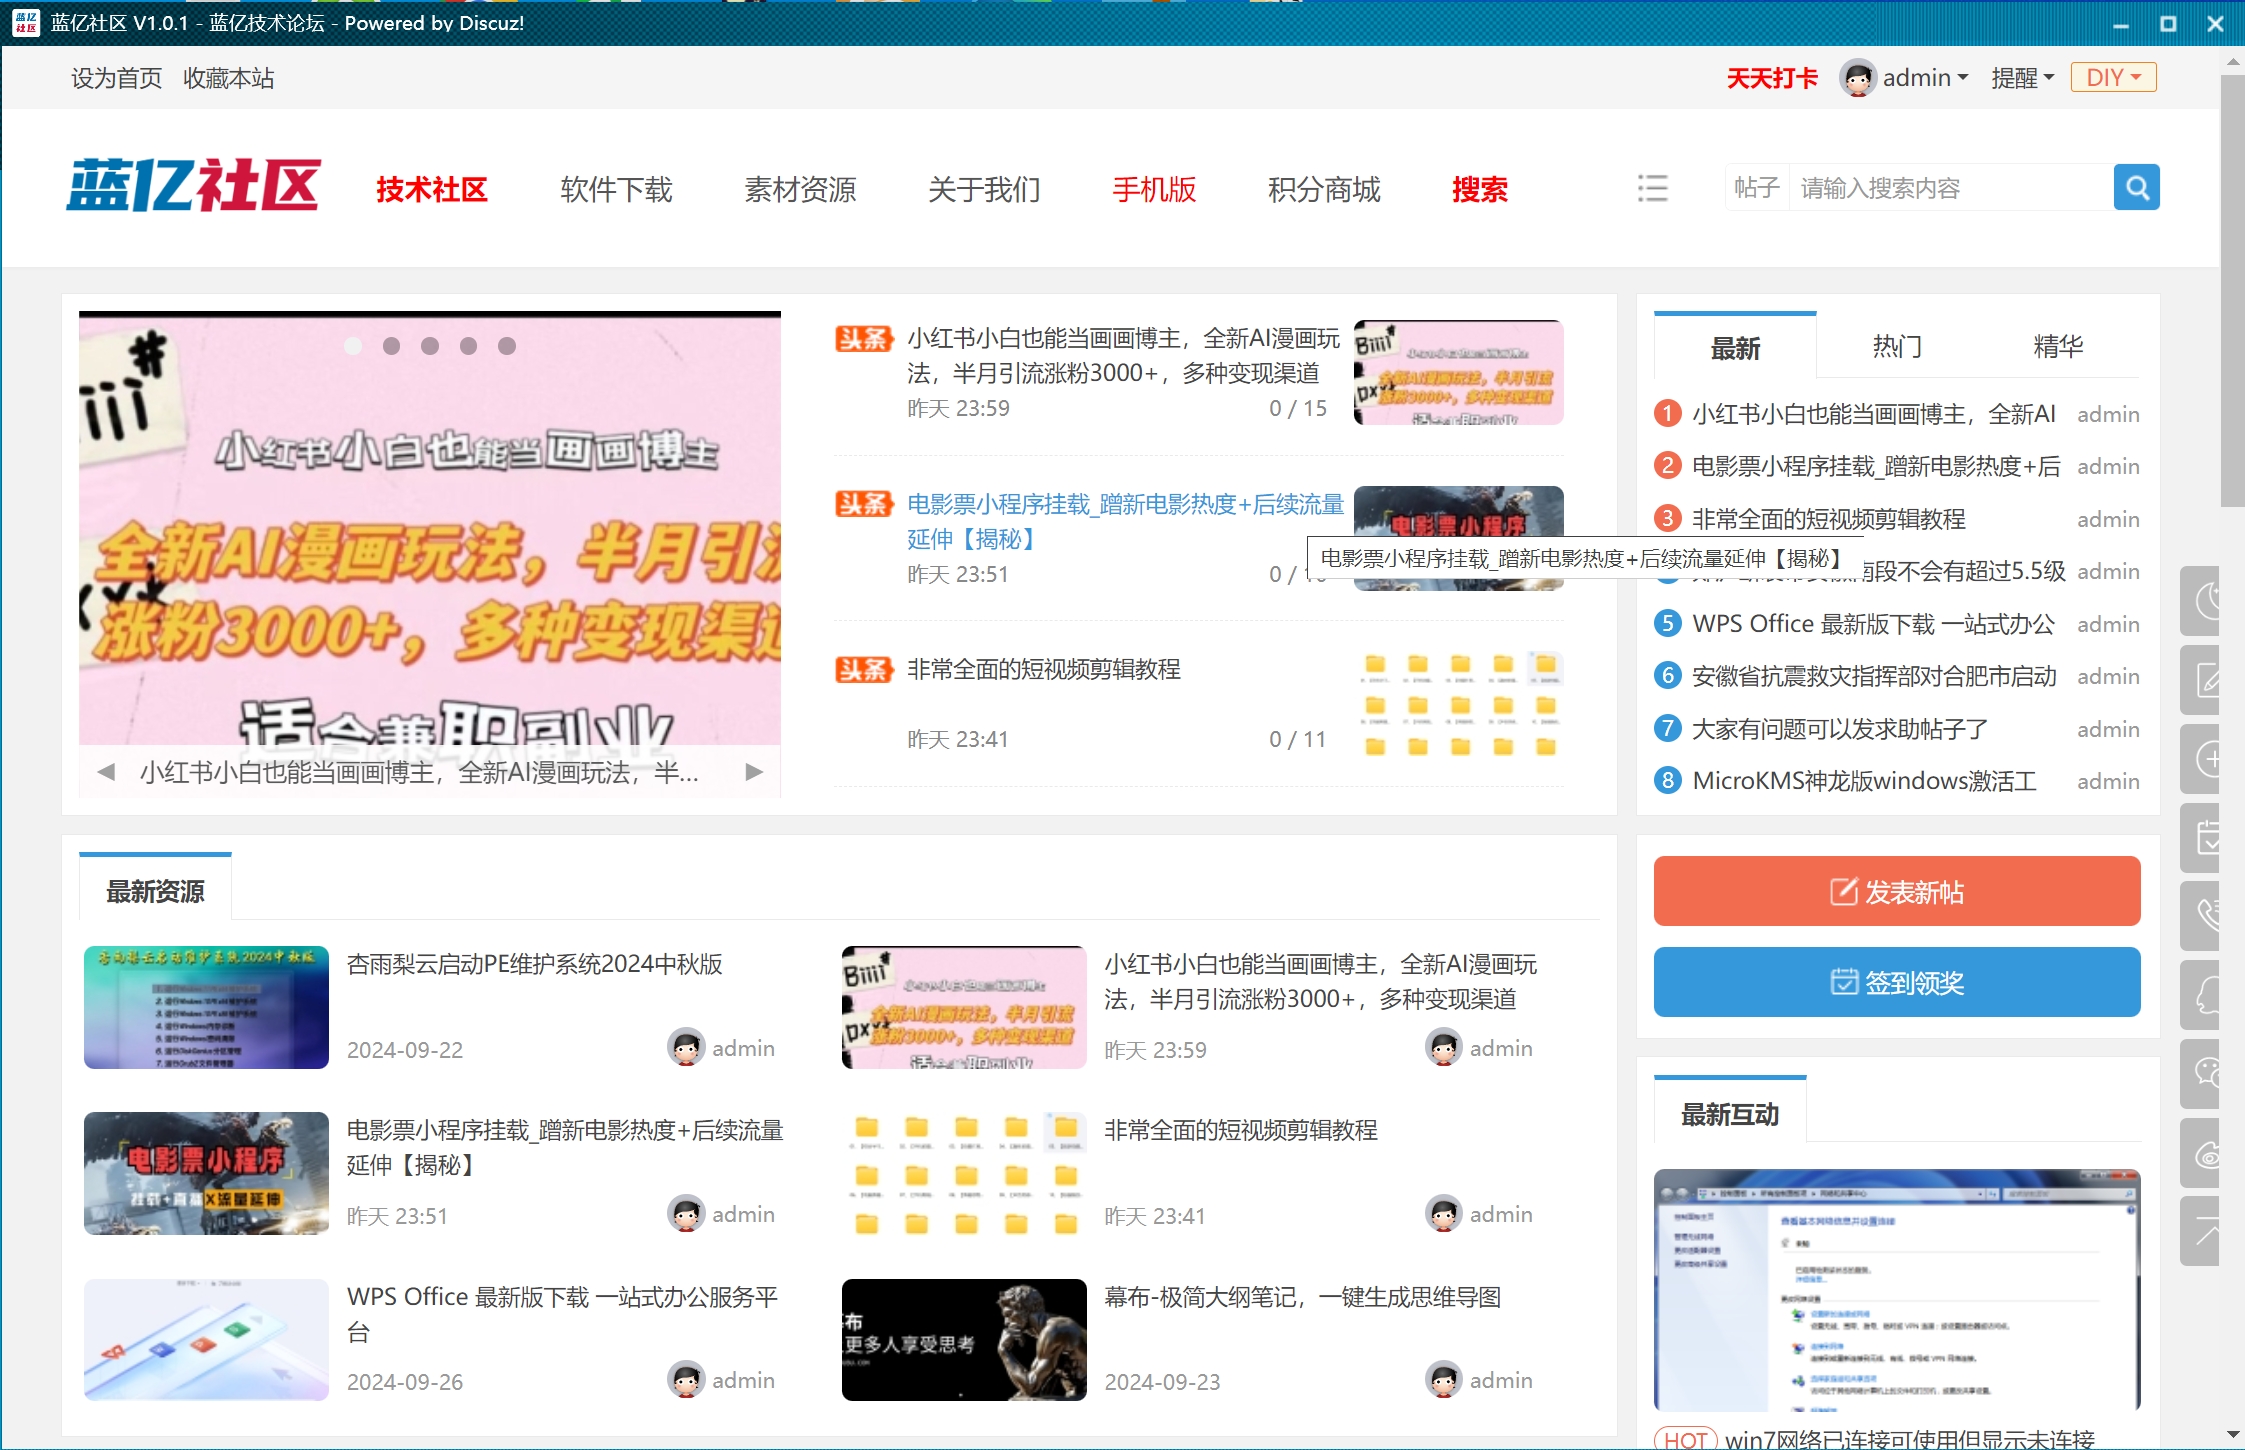Click the 签到领奖 button
The image size is (2245, 1450).
click(x=1897, y=982)
